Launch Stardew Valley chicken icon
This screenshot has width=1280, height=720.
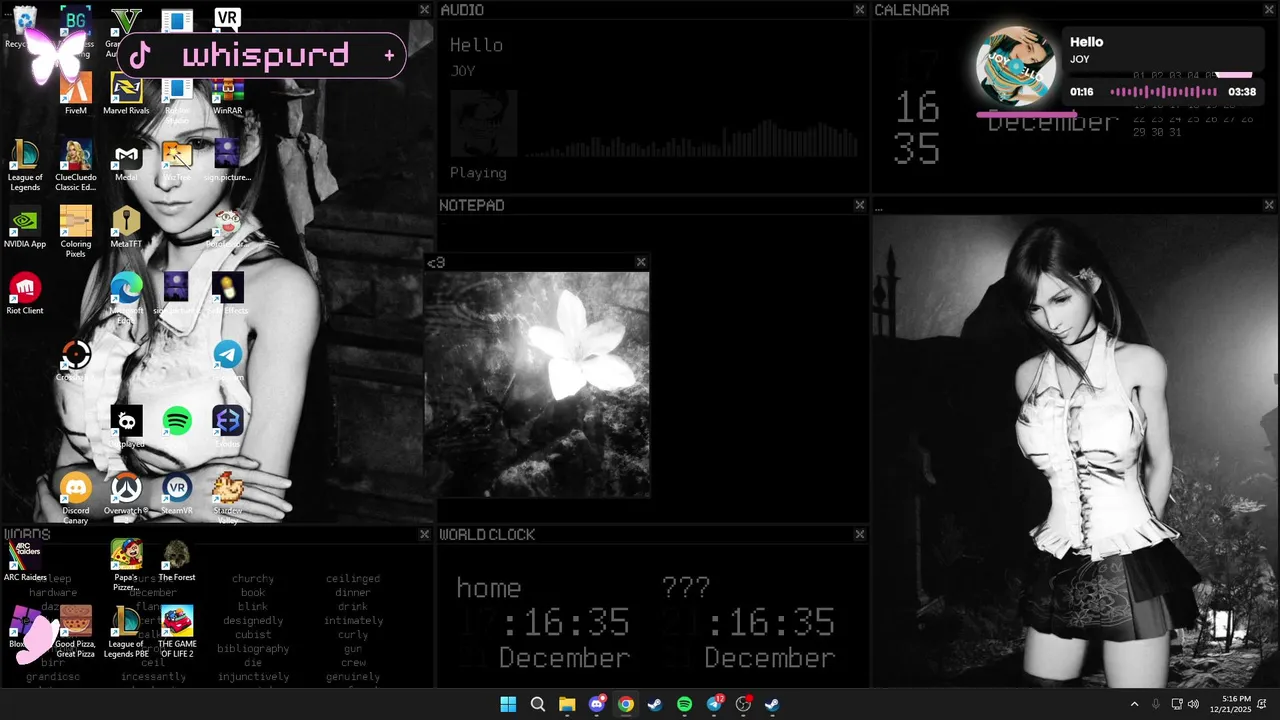click(x=227, y=497)
